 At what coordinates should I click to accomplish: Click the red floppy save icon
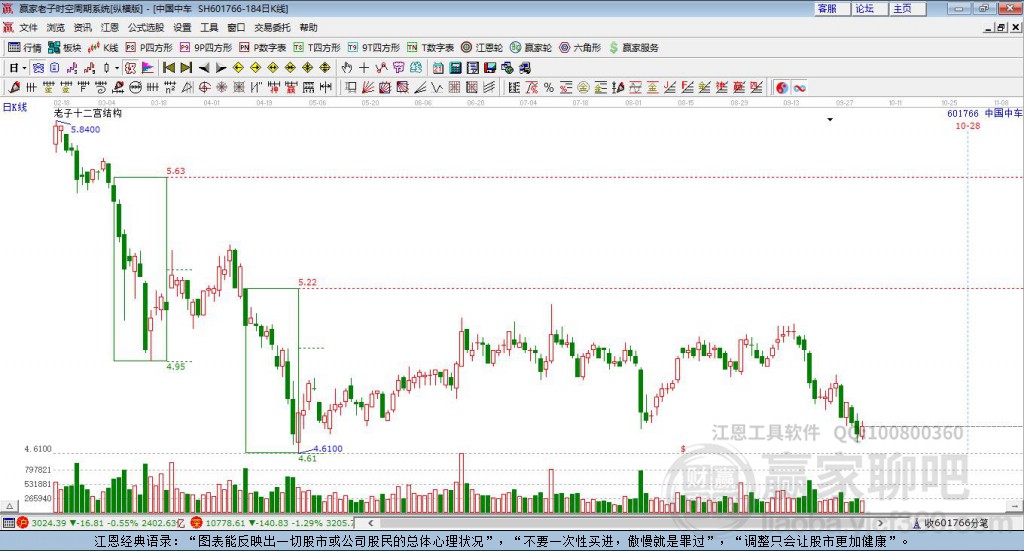click(x=490, y=68)
